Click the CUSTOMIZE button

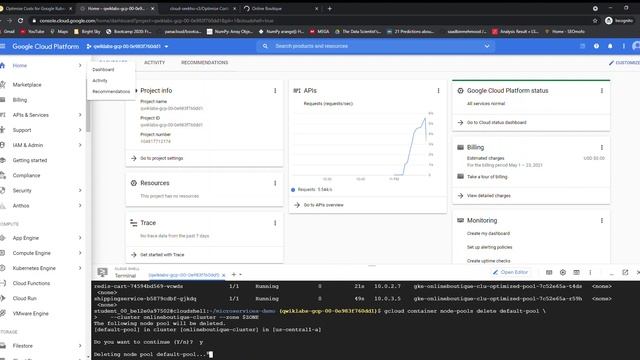[624, 63]
